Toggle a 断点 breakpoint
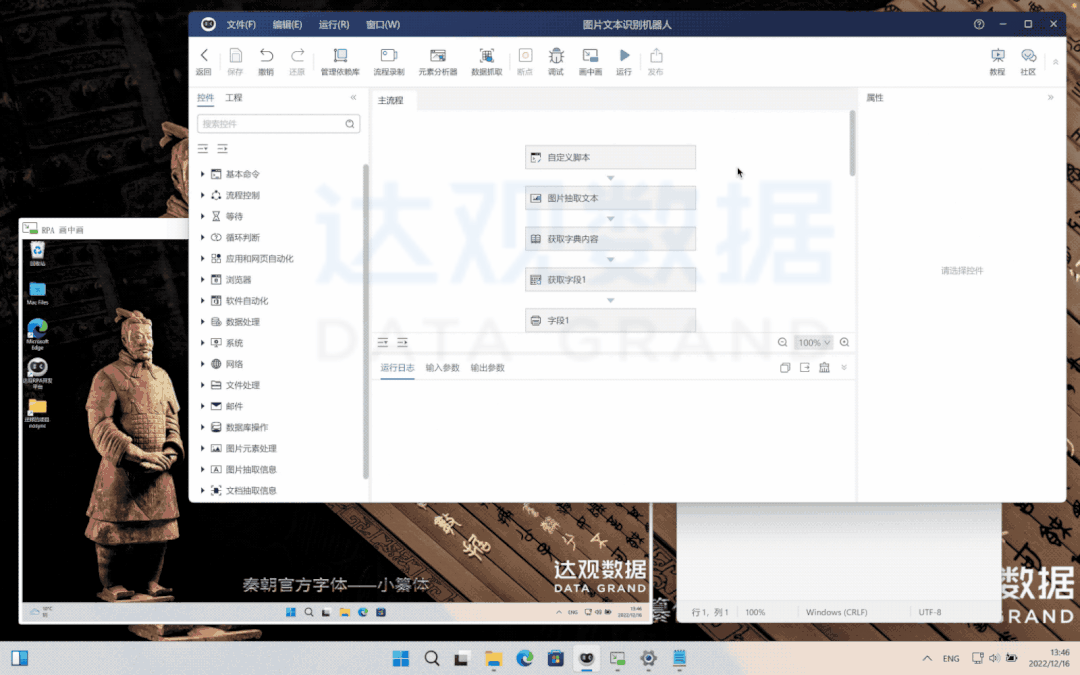This screenshot has width=1080, height=675. (525, 61)
